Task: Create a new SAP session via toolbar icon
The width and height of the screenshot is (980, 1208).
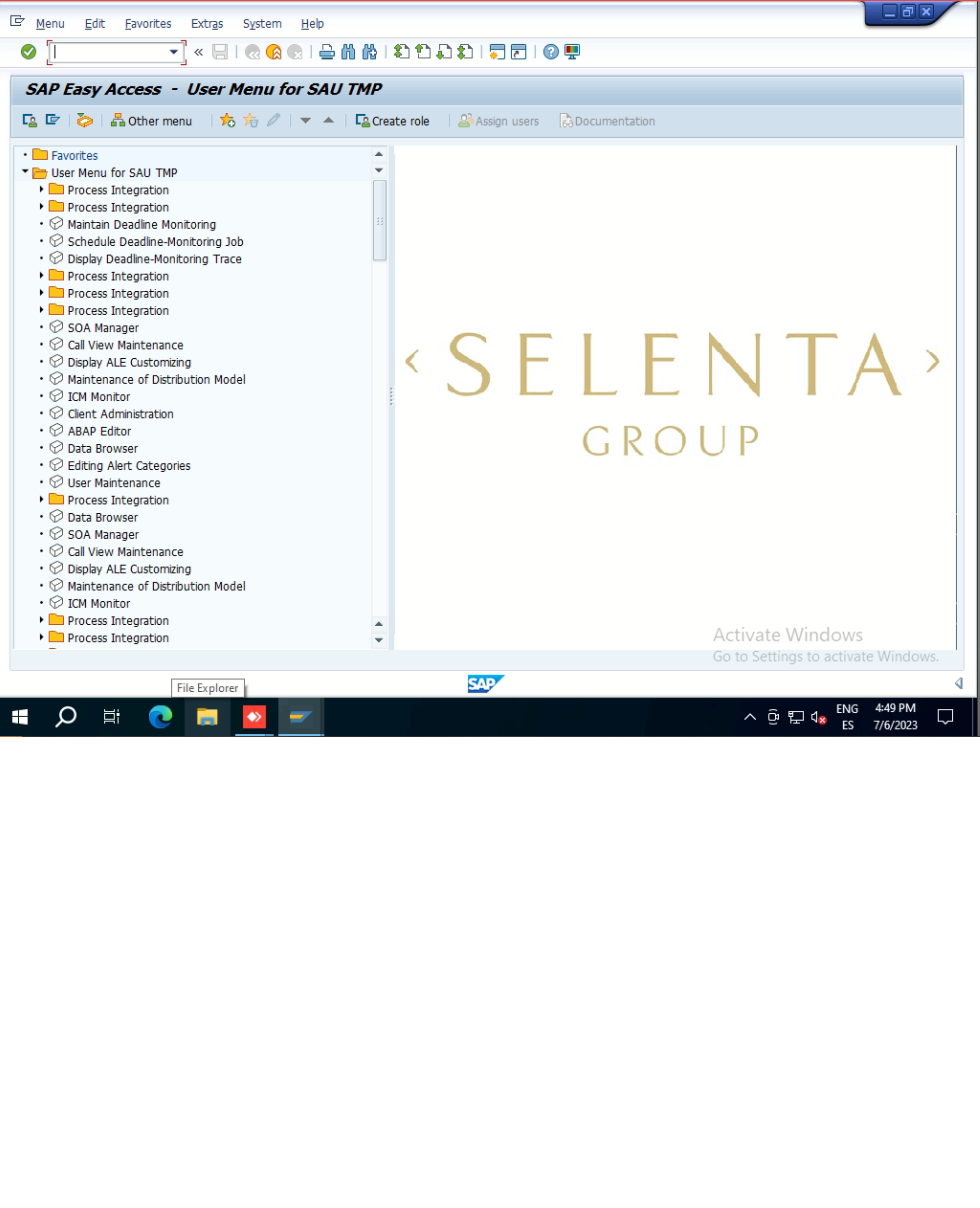Action: (497, 52)
